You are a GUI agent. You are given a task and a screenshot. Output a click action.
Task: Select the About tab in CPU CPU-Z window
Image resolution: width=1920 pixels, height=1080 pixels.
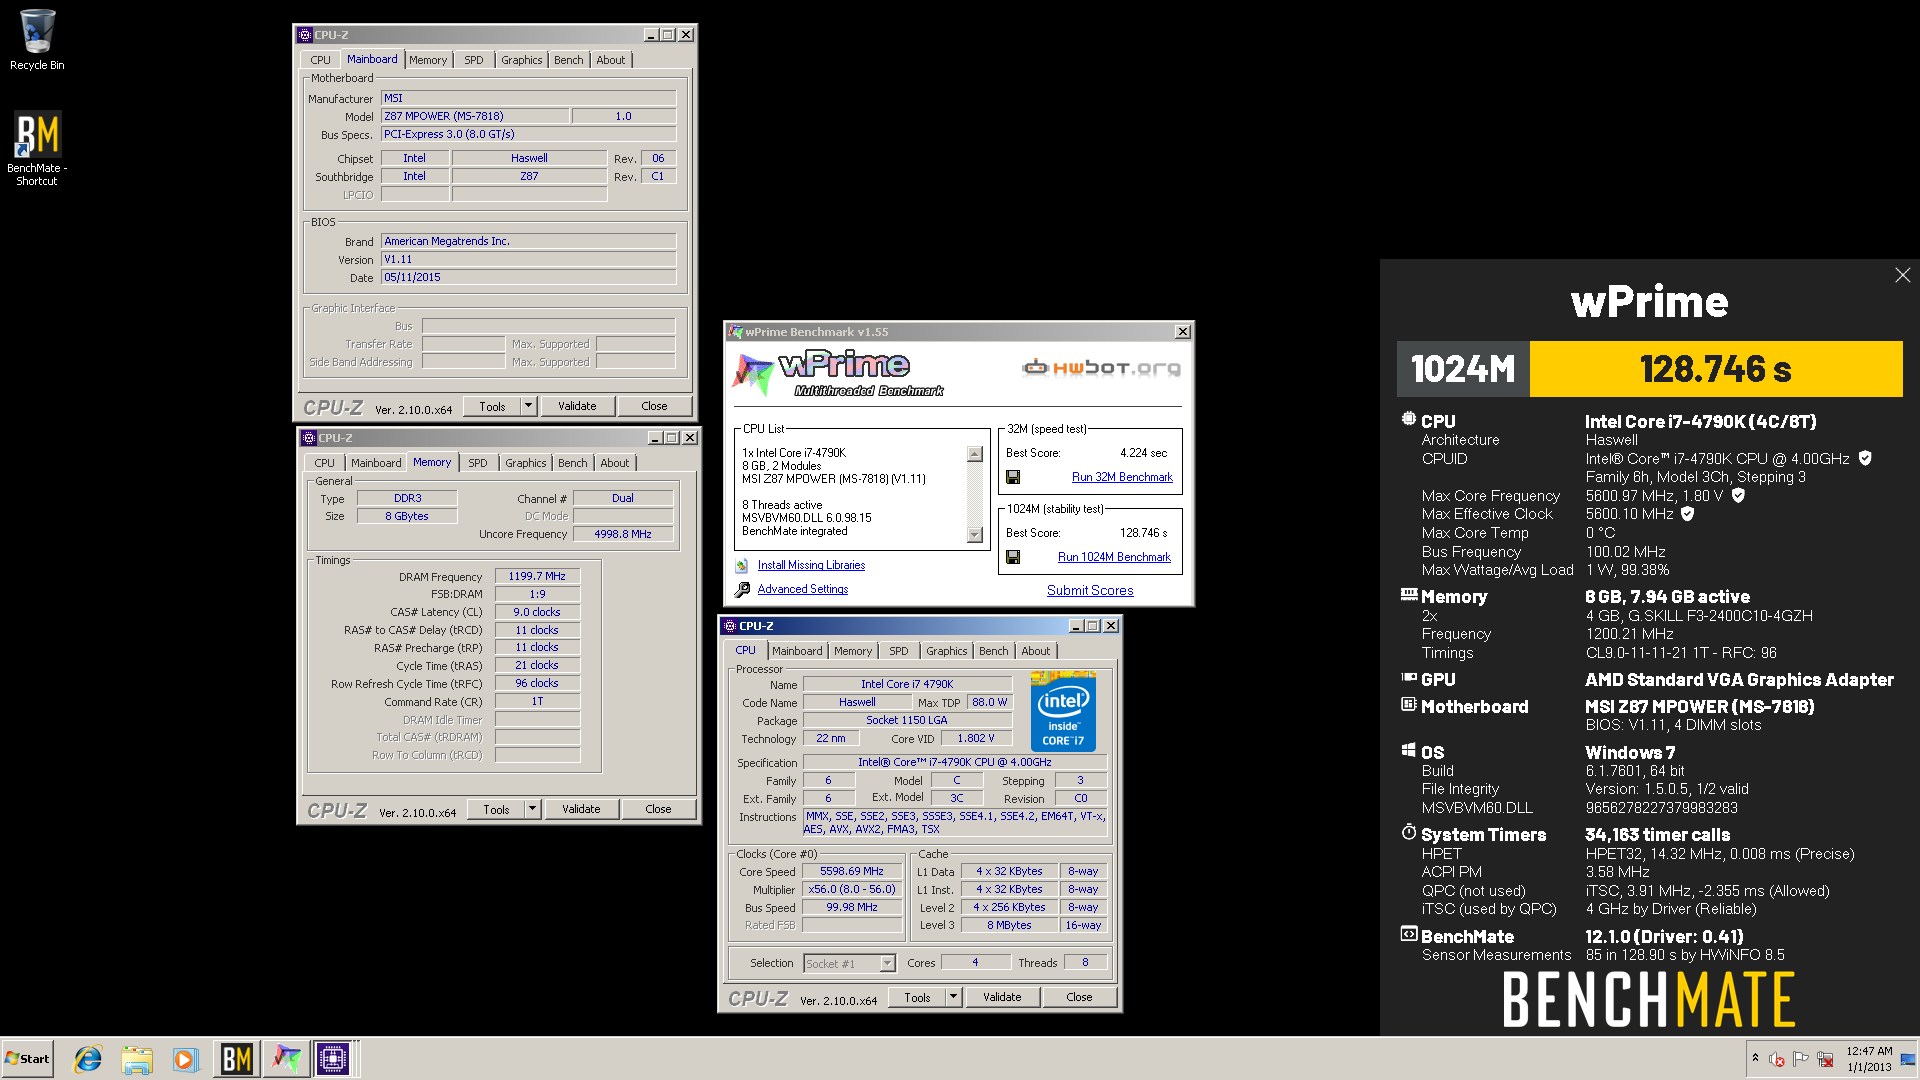click(1036, 651)
